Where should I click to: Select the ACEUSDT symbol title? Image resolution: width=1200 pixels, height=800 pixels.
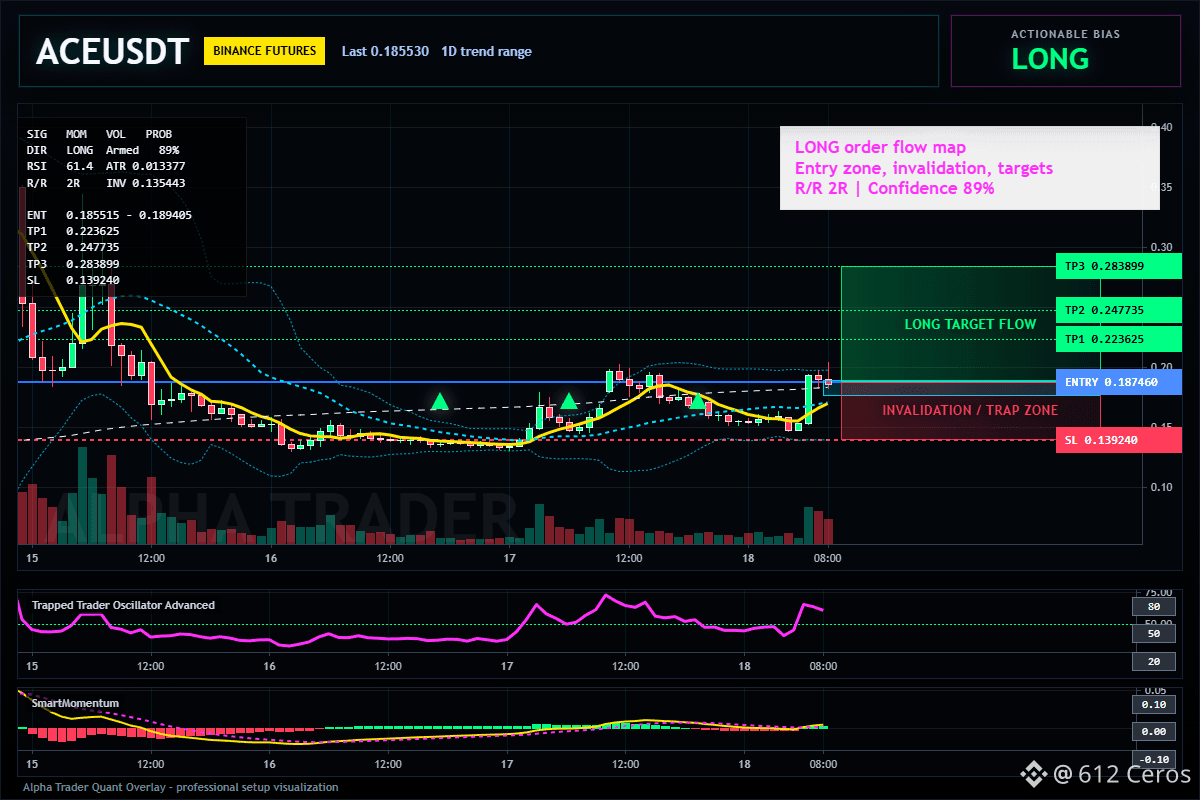[112, 52]
